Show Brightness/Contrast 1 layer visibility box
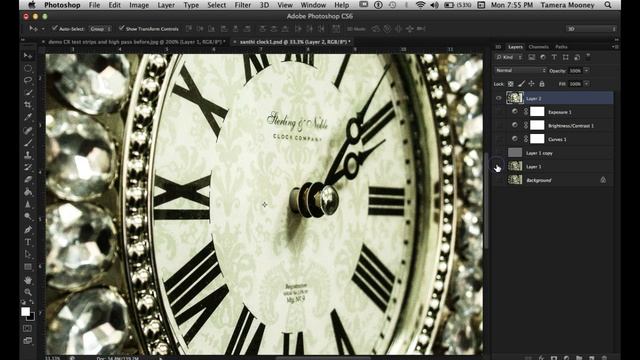The width and height of the screenshot is (640, 360). tap(498, 125)
